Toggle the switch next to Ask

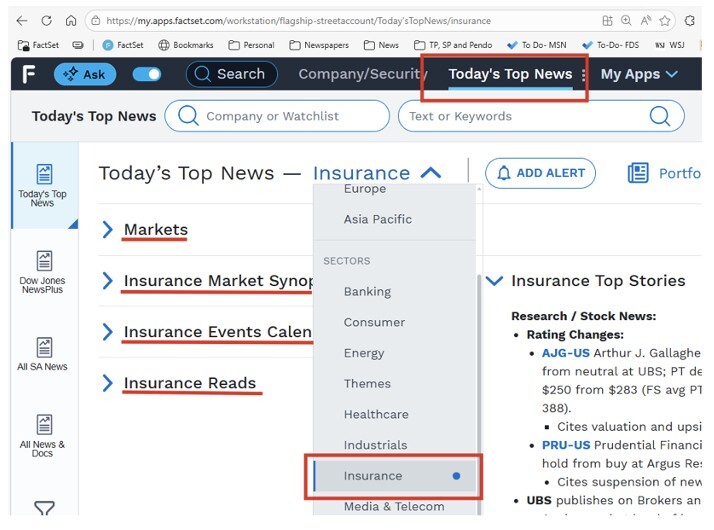click(x=147, y=74)
